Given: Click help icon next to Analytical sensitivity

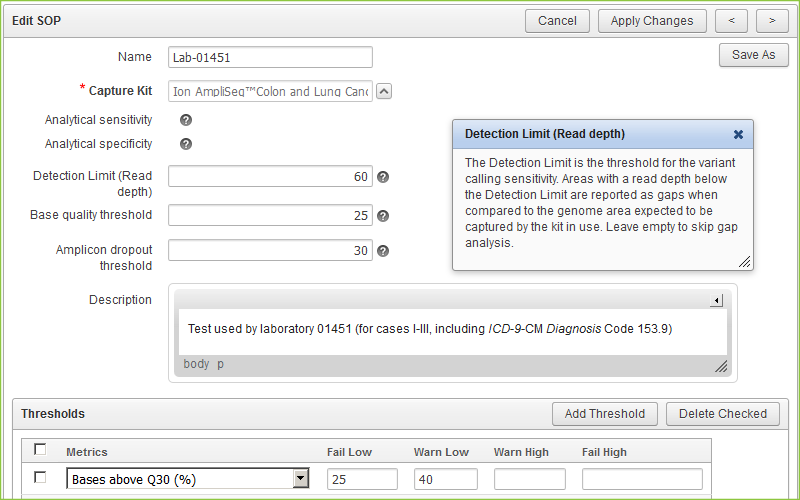Looking at the screenshot, I should [186, 120].
